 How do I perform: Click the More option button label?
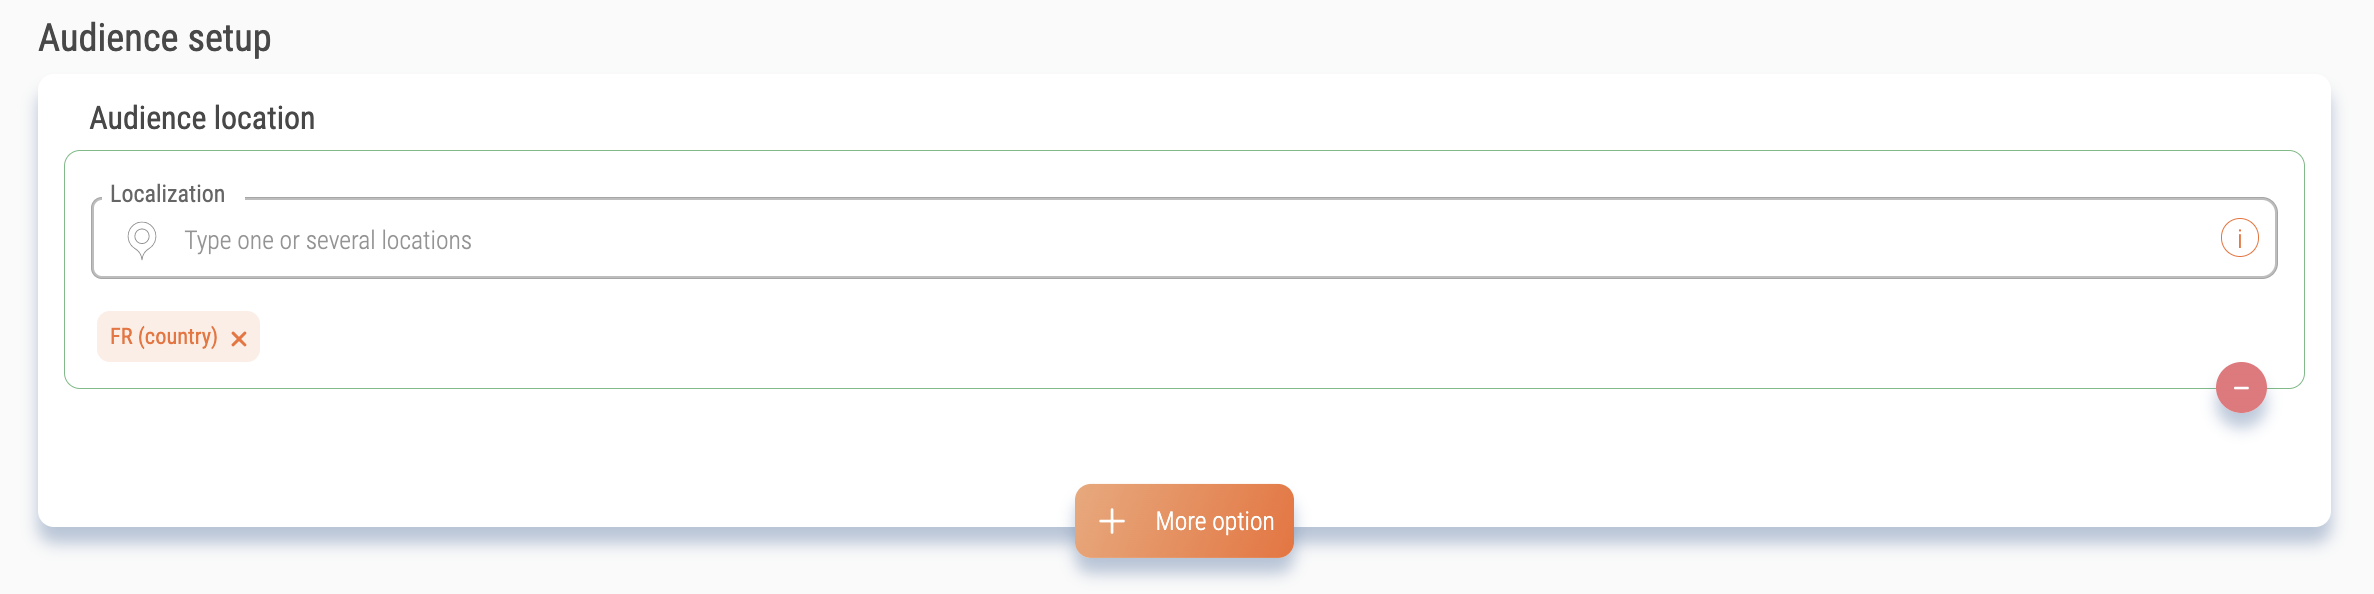[x=1214, y=521]
